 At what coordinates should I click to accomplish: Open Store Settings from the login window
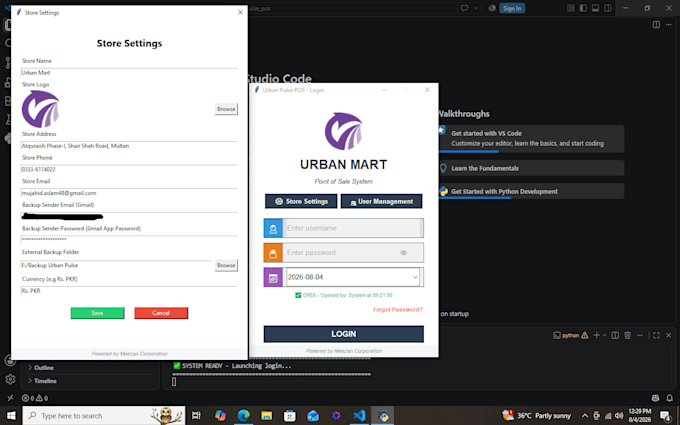tap(301, 201)
